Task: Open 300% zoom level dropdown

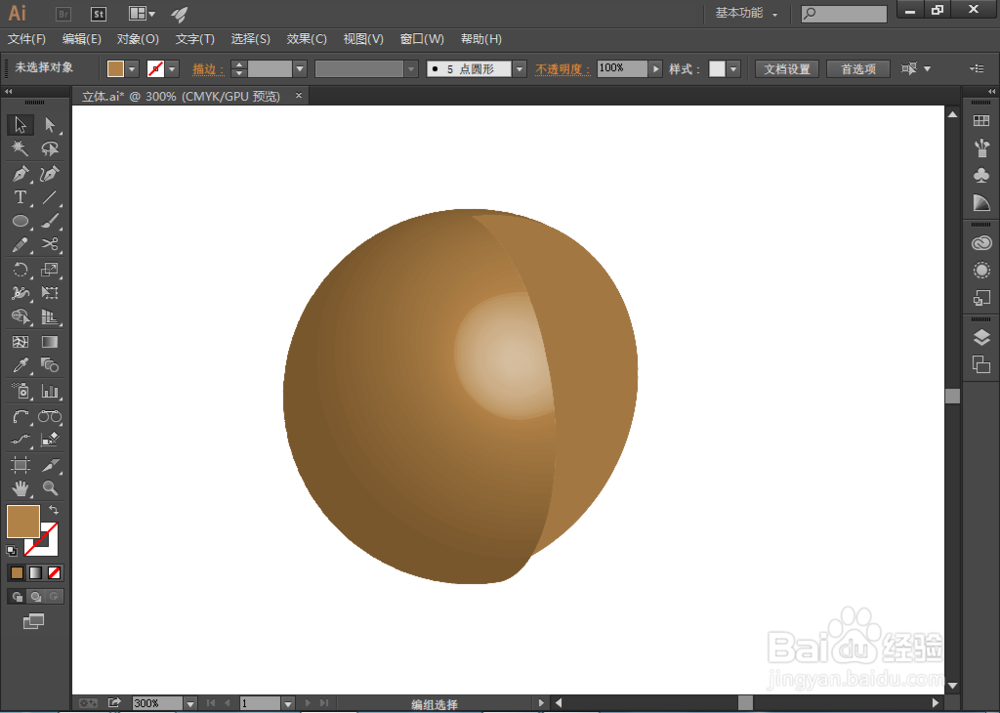Action: pyautogui.click(x=190, y=703)
